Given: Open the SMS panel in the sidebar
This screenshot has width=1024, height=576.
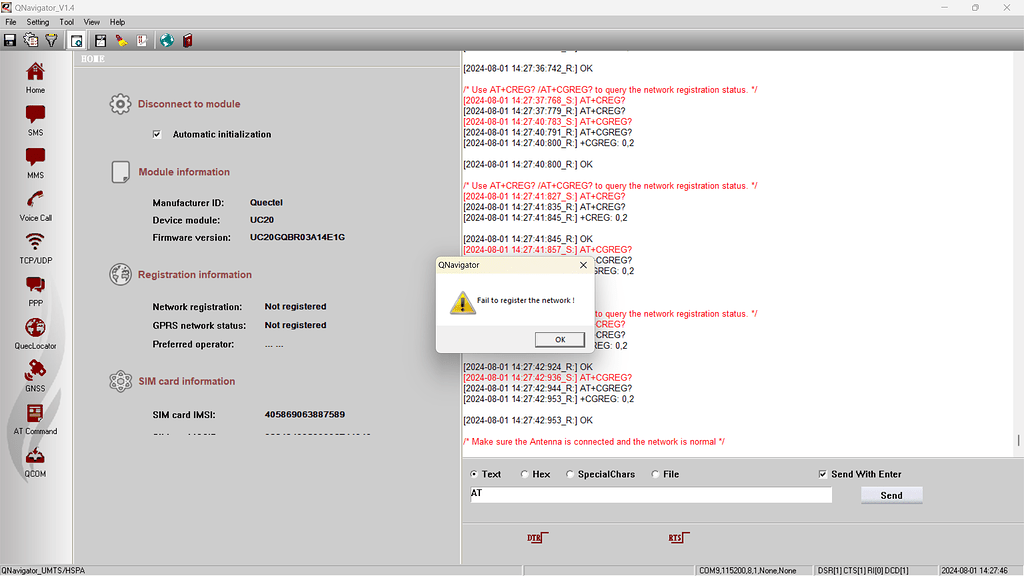Looking at the screenshot, I should (x=34, y=118).
